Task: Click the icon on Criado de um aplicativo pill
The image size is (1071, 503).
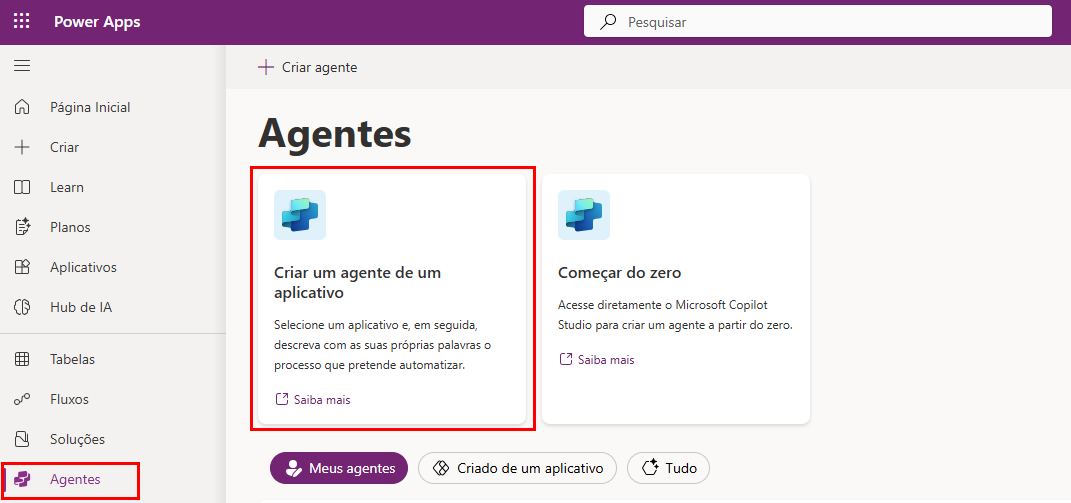Action: click(x=441, y=468)
